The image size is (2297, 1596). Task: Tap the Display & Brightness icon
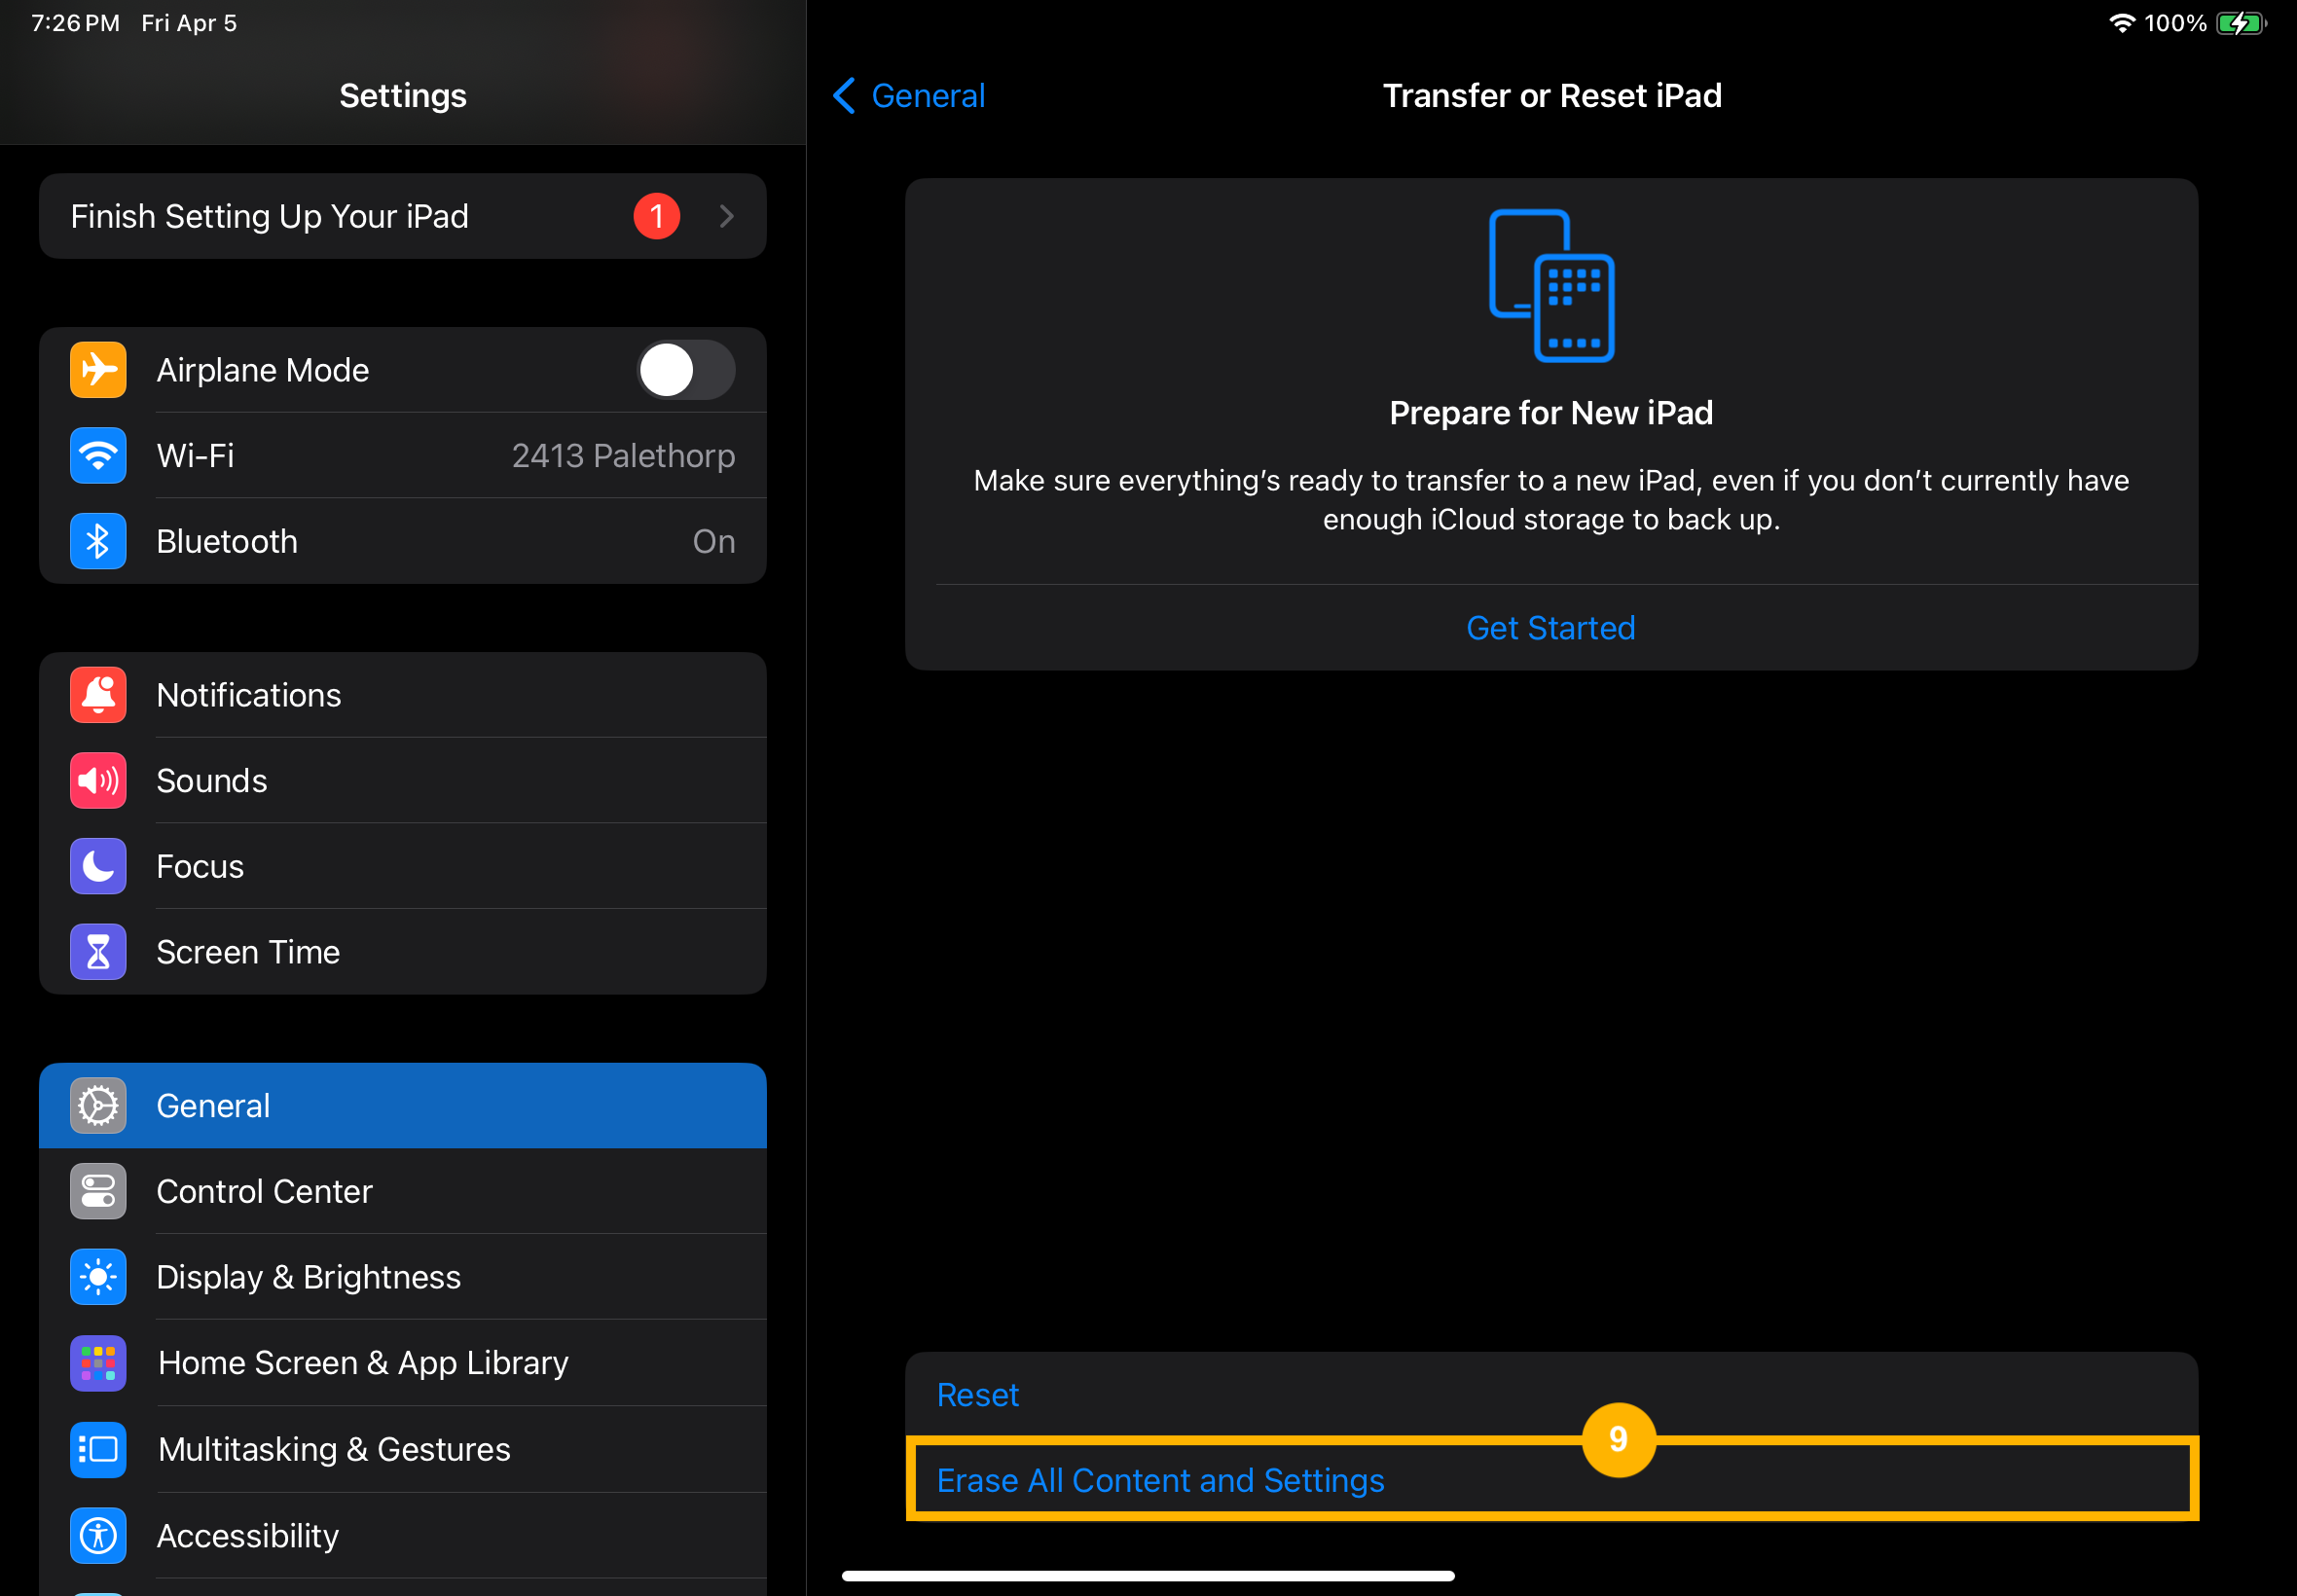pos(98,1277)
